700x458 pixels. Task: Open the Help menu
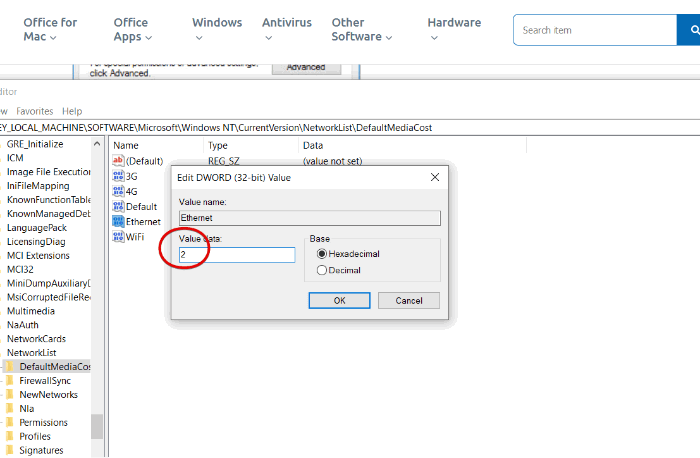click(72, 111)
